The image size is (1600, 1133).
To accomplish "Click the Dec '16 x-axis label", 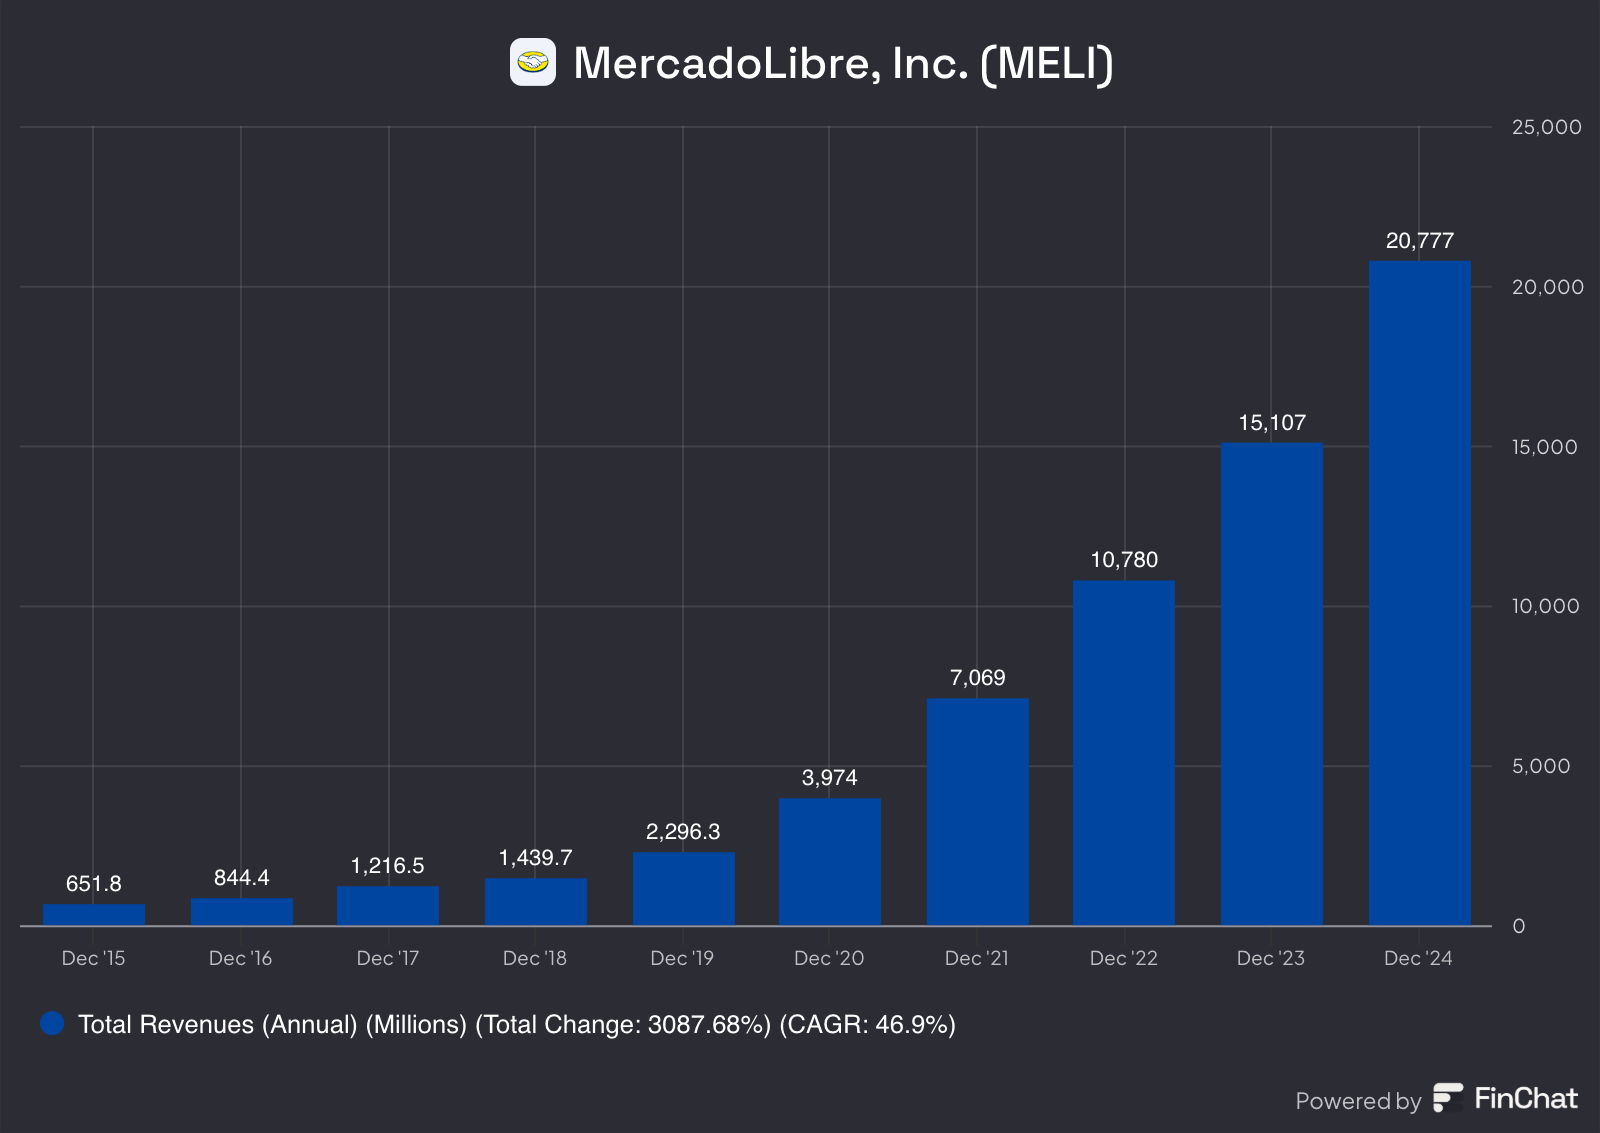I will (241, 958).
